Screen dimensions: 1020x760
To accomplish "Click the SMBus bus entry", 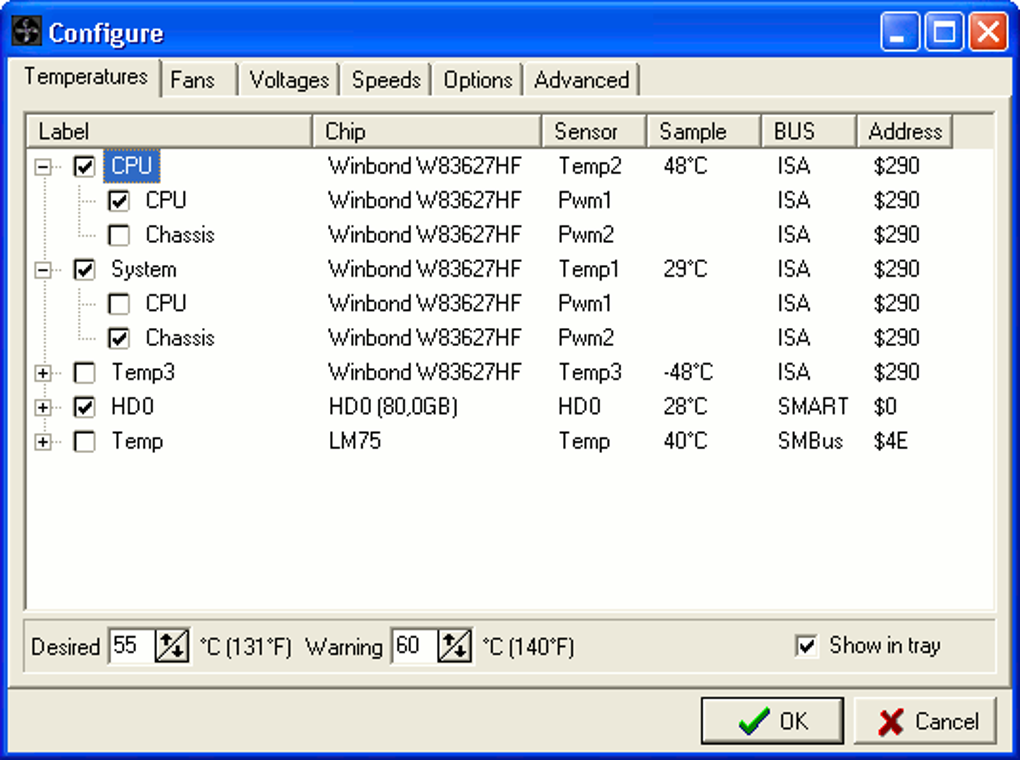I will (x=811, y=441).
